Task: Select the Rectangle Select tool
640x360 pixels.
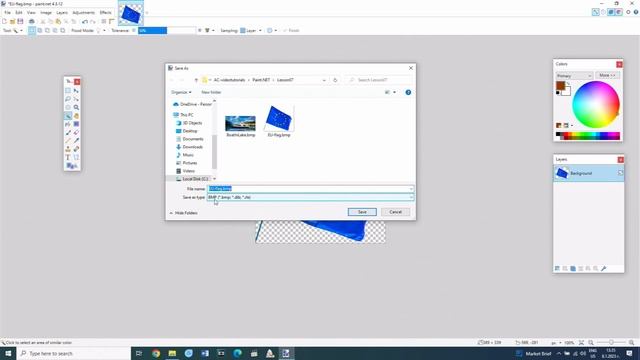Action: pos(68,91)
